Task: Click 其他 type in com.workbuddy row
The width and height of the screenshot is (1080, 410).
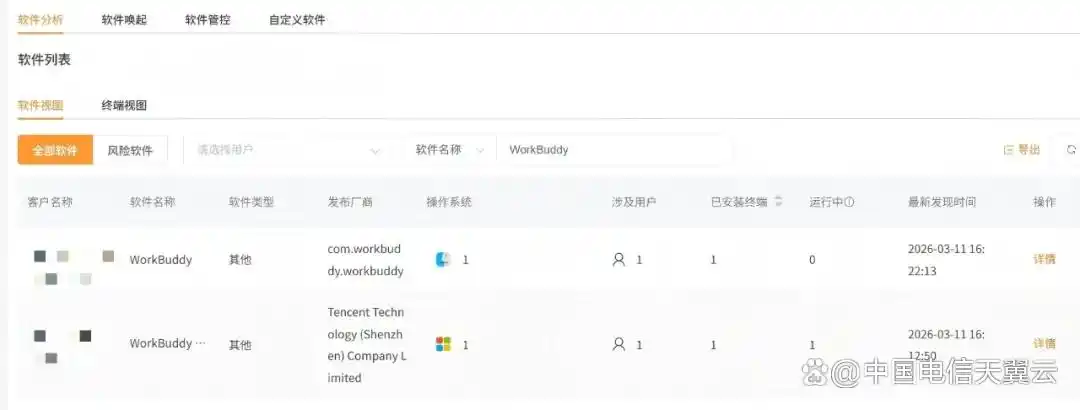Action: coord(240,260)
